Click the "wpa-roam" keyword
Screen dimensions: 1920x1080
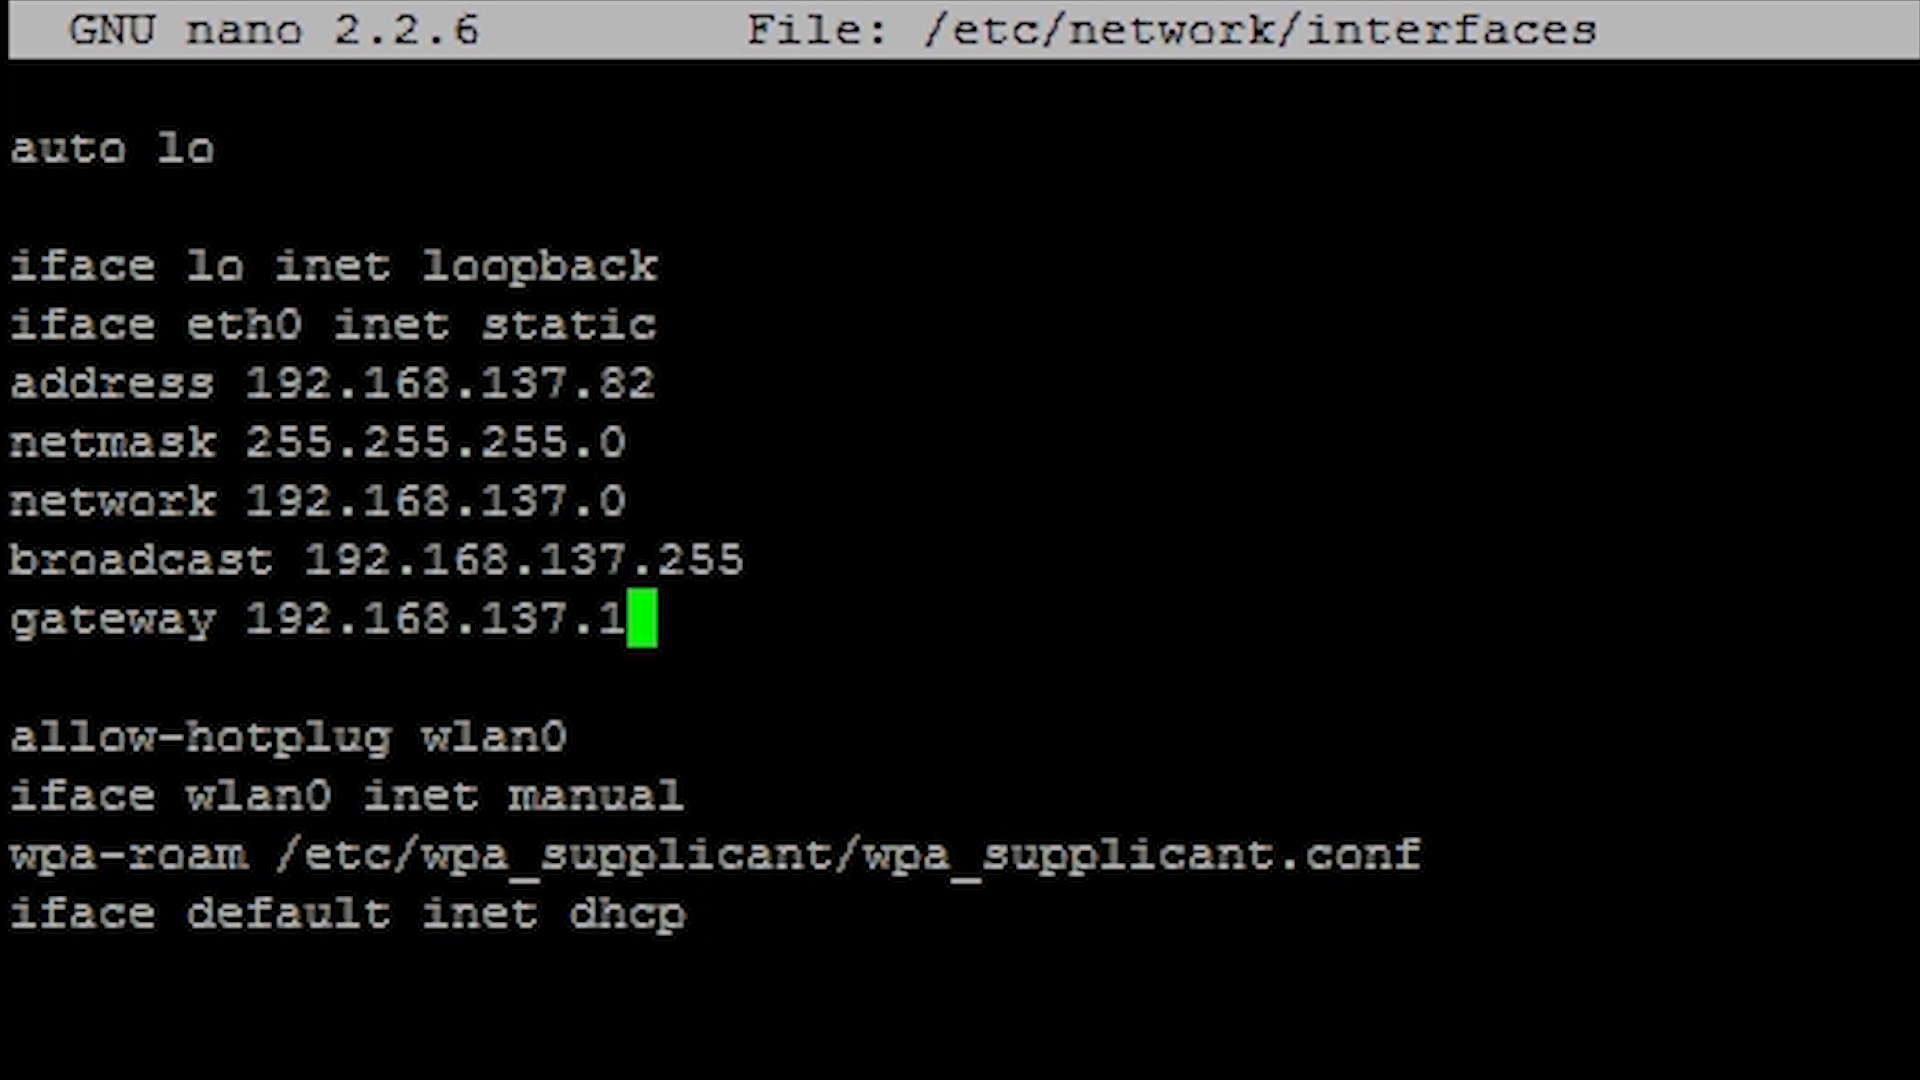129,855
